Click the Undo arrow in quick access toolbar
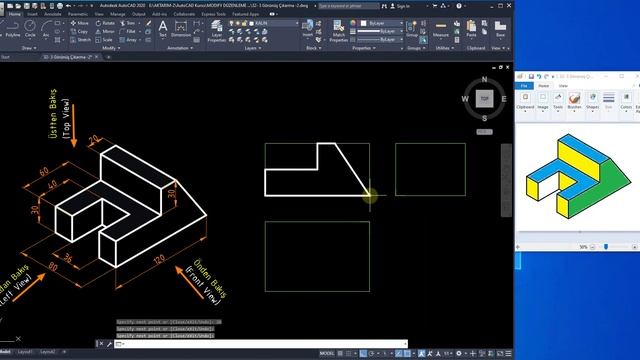The height and width of the screenshot is (360, 640). click(68, 6)
